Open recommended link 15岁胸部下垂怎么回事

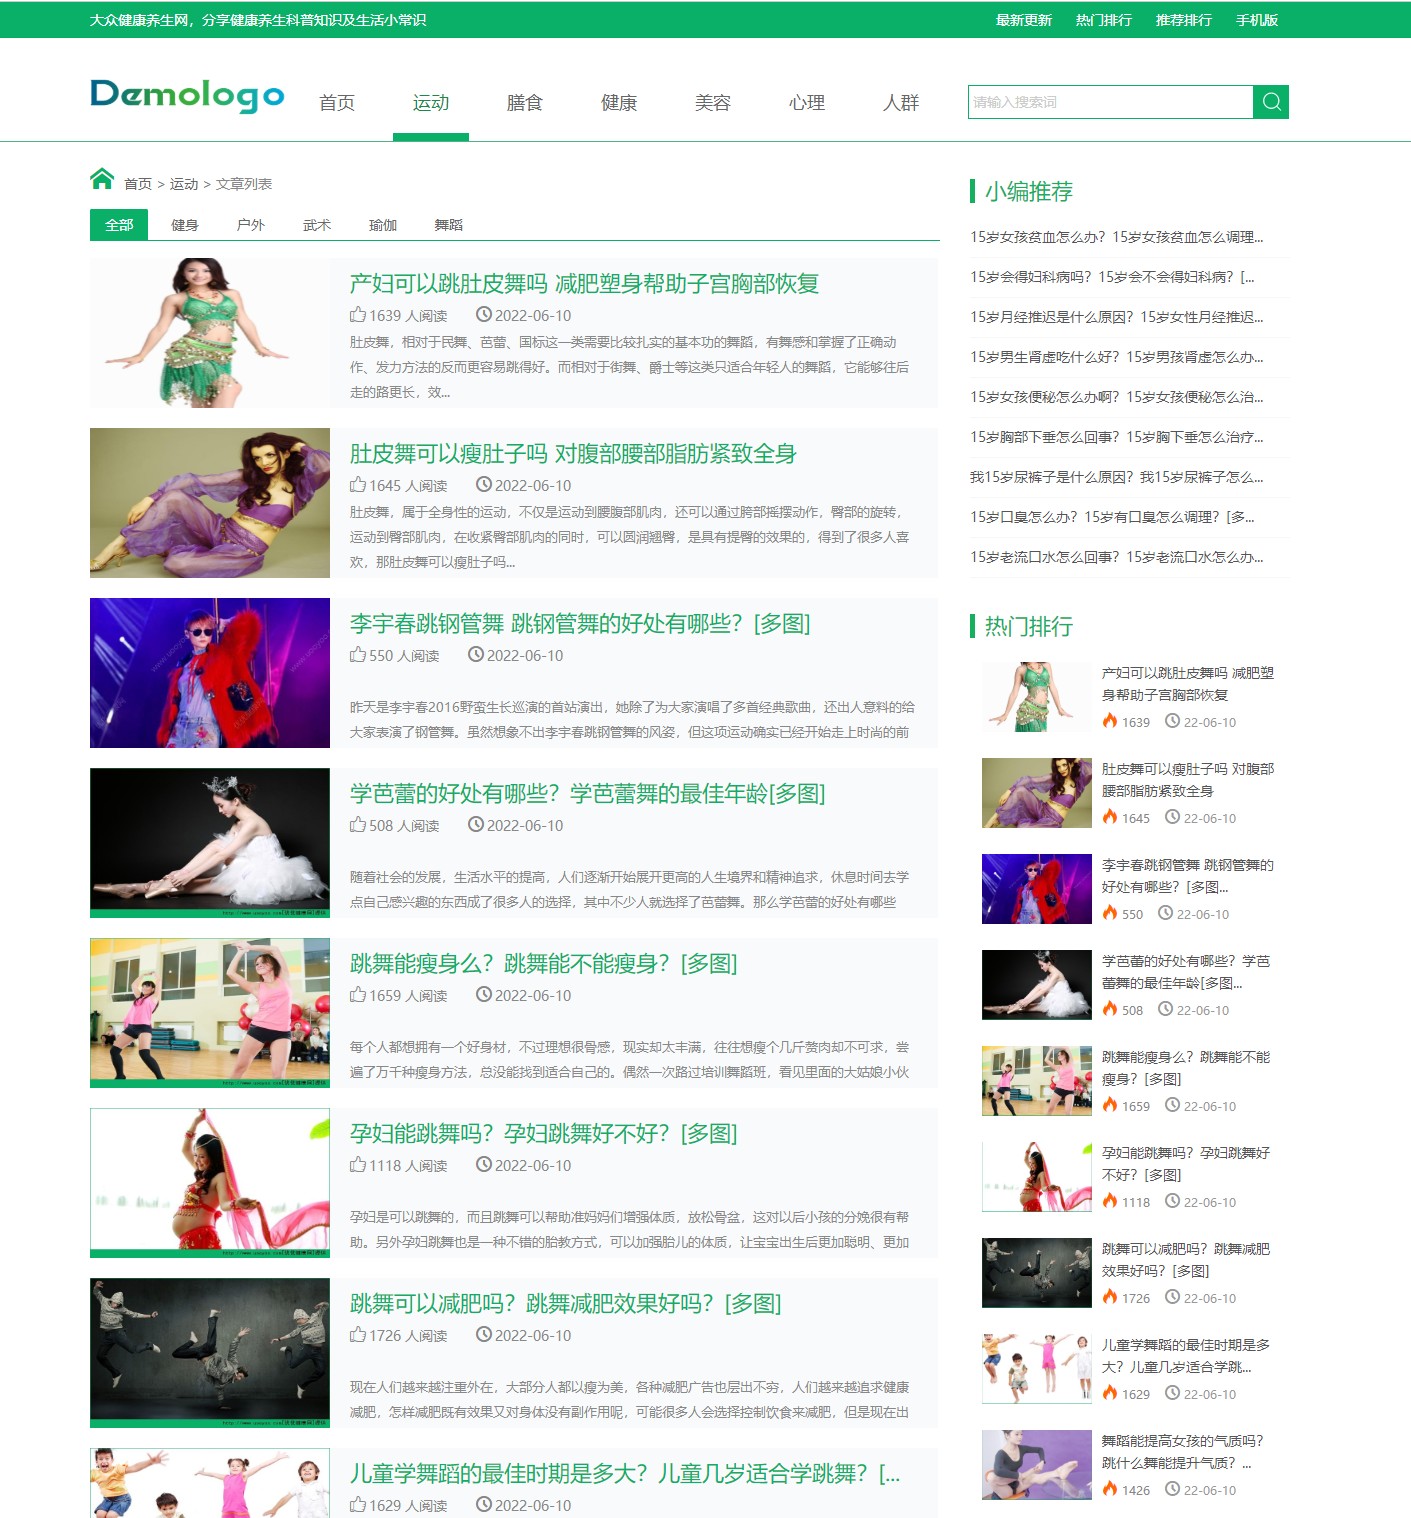pyautogui.click(x=1116, y=437)
